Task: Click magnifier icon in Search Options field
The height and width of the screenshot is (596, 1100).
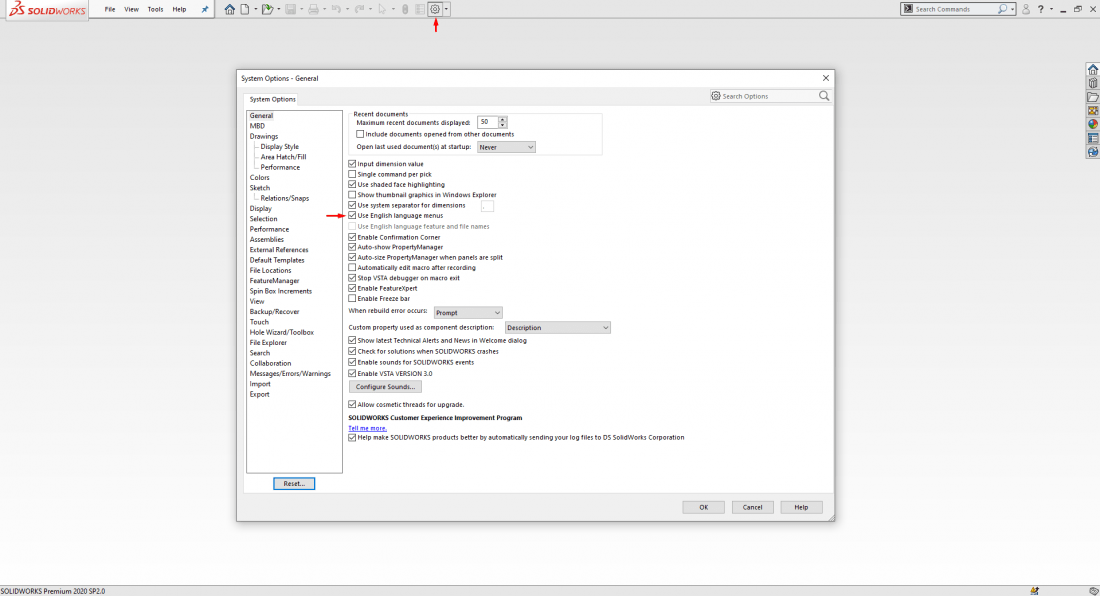Action: pos(824,96)
